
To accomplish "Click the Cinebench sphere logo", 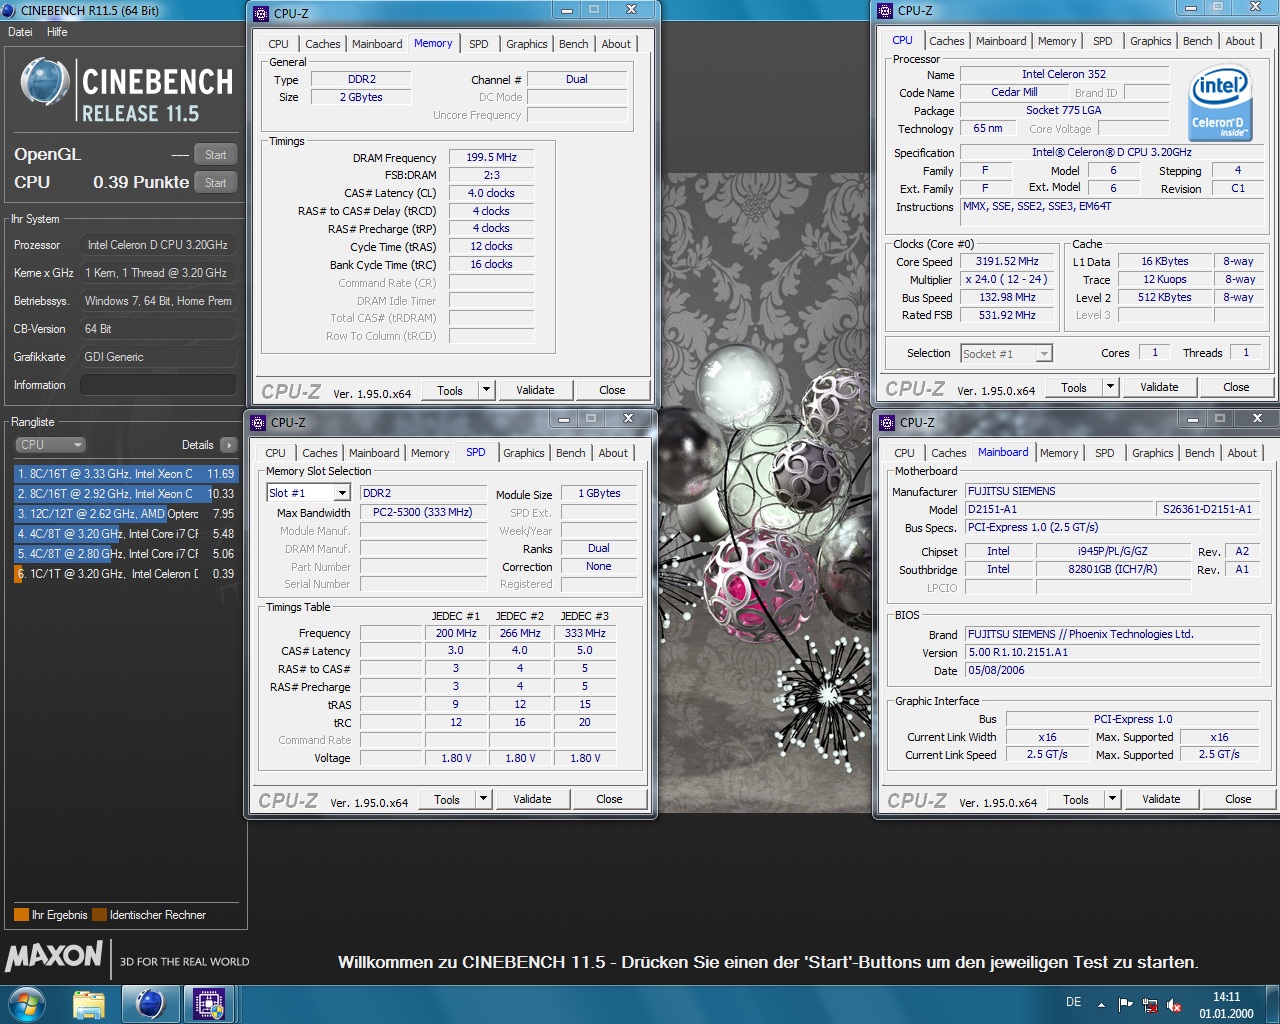I will 45,83.
